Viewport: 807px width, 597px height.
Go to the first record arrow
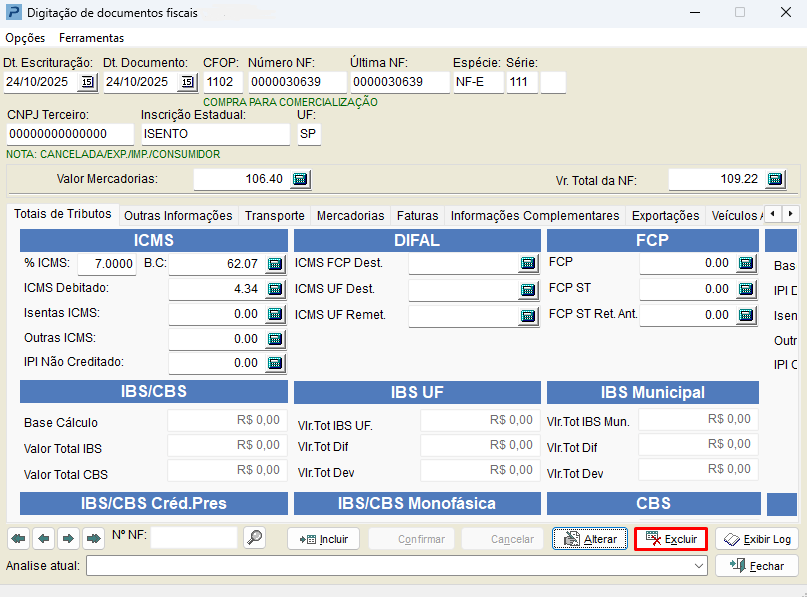[x=19, y=539]
